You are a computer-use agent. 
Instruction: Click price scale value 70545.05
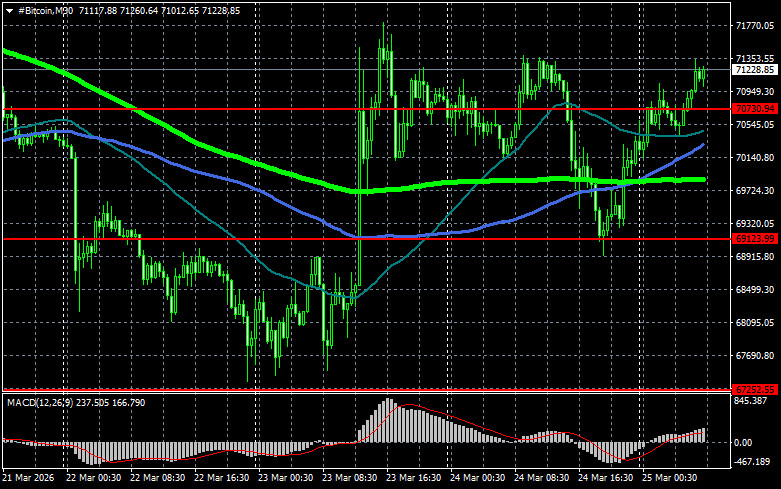pos(755,124)
